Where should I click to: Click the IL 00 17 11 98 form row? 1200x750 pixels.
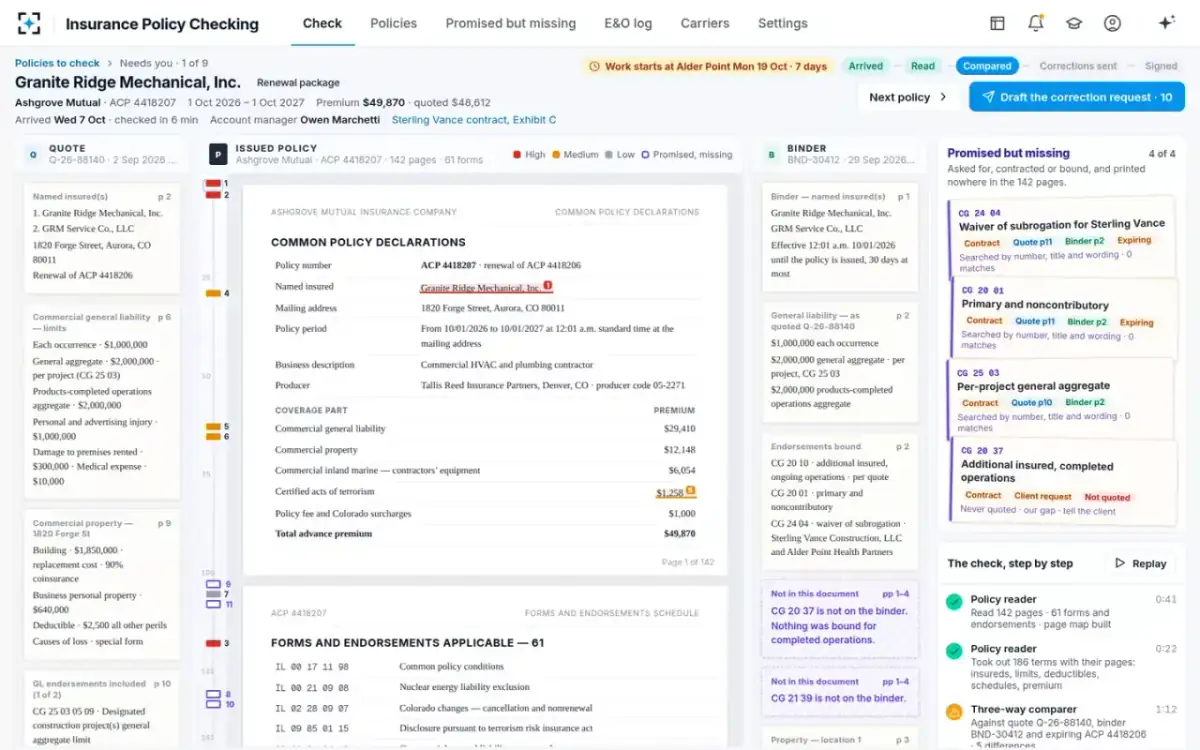485,666
